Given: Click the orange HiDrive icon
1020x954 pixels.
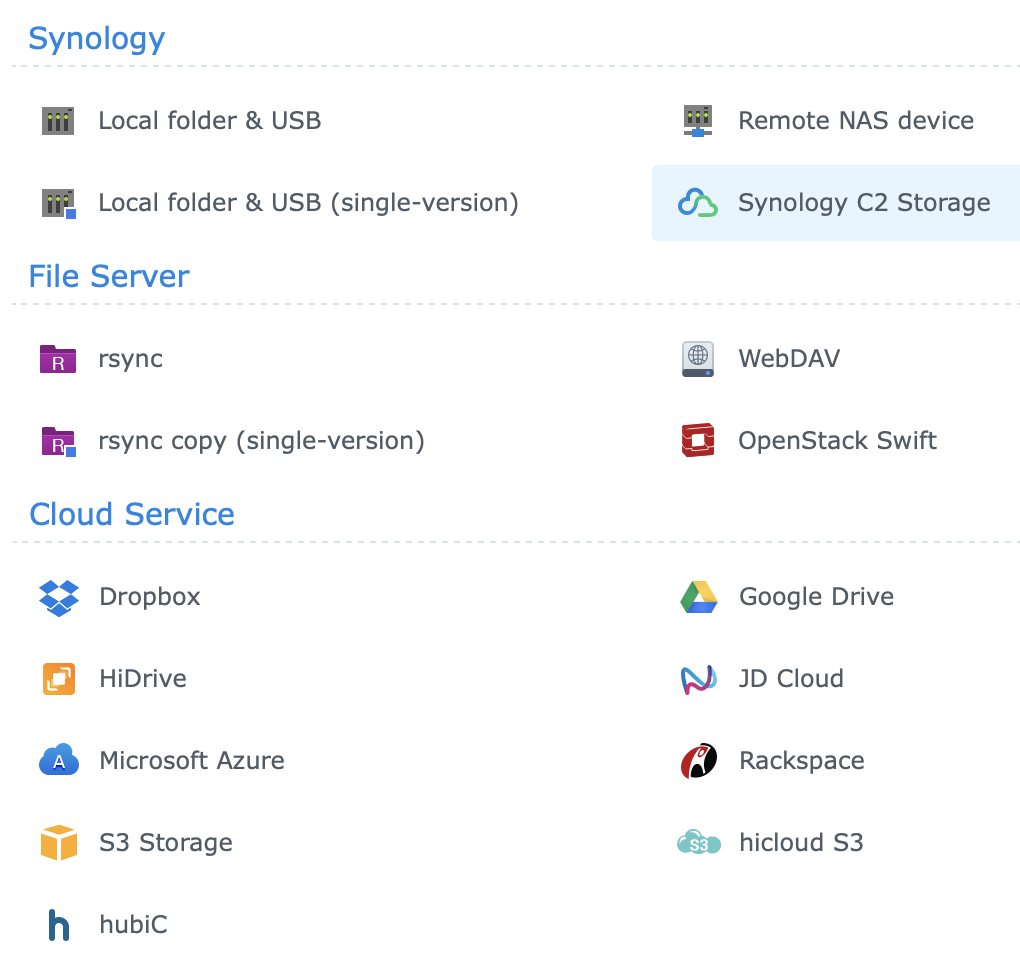Looking at the screenshot, I should [x=58, y=679].
